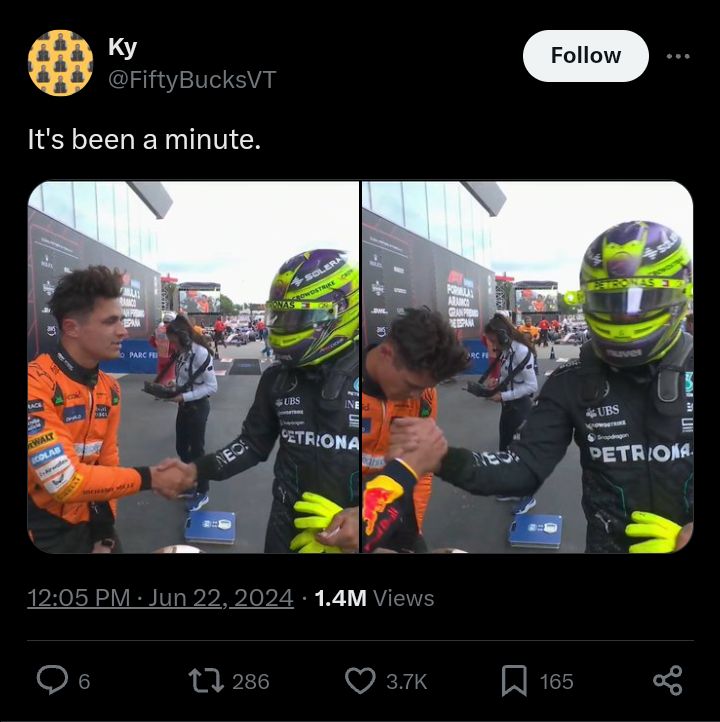Click the 3.7K likes count
The height and width of the screenshot is (722, 720).
pos(406,681)
